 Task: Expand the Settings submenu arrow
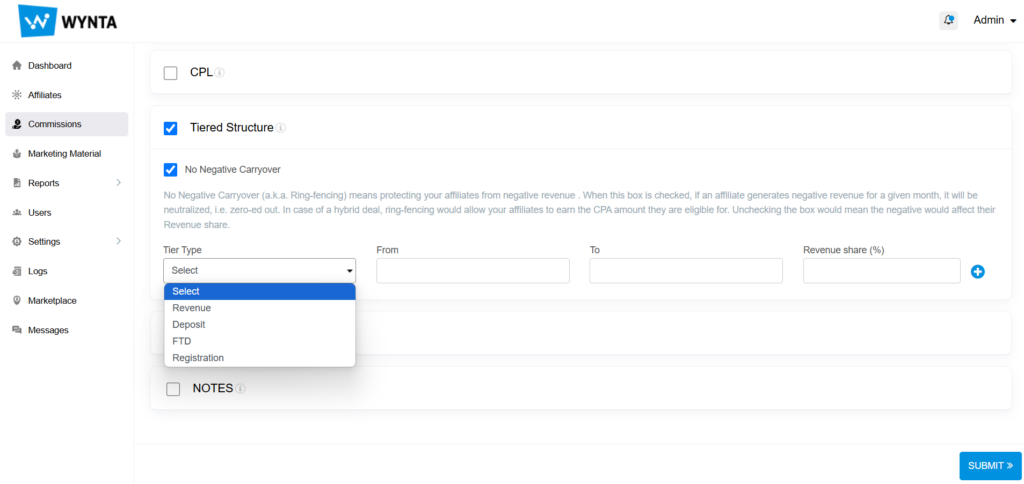coord(118,242)
